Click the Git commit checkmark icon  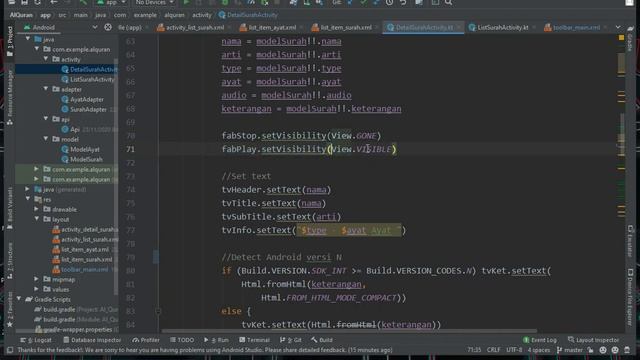[x=363, y=2]
